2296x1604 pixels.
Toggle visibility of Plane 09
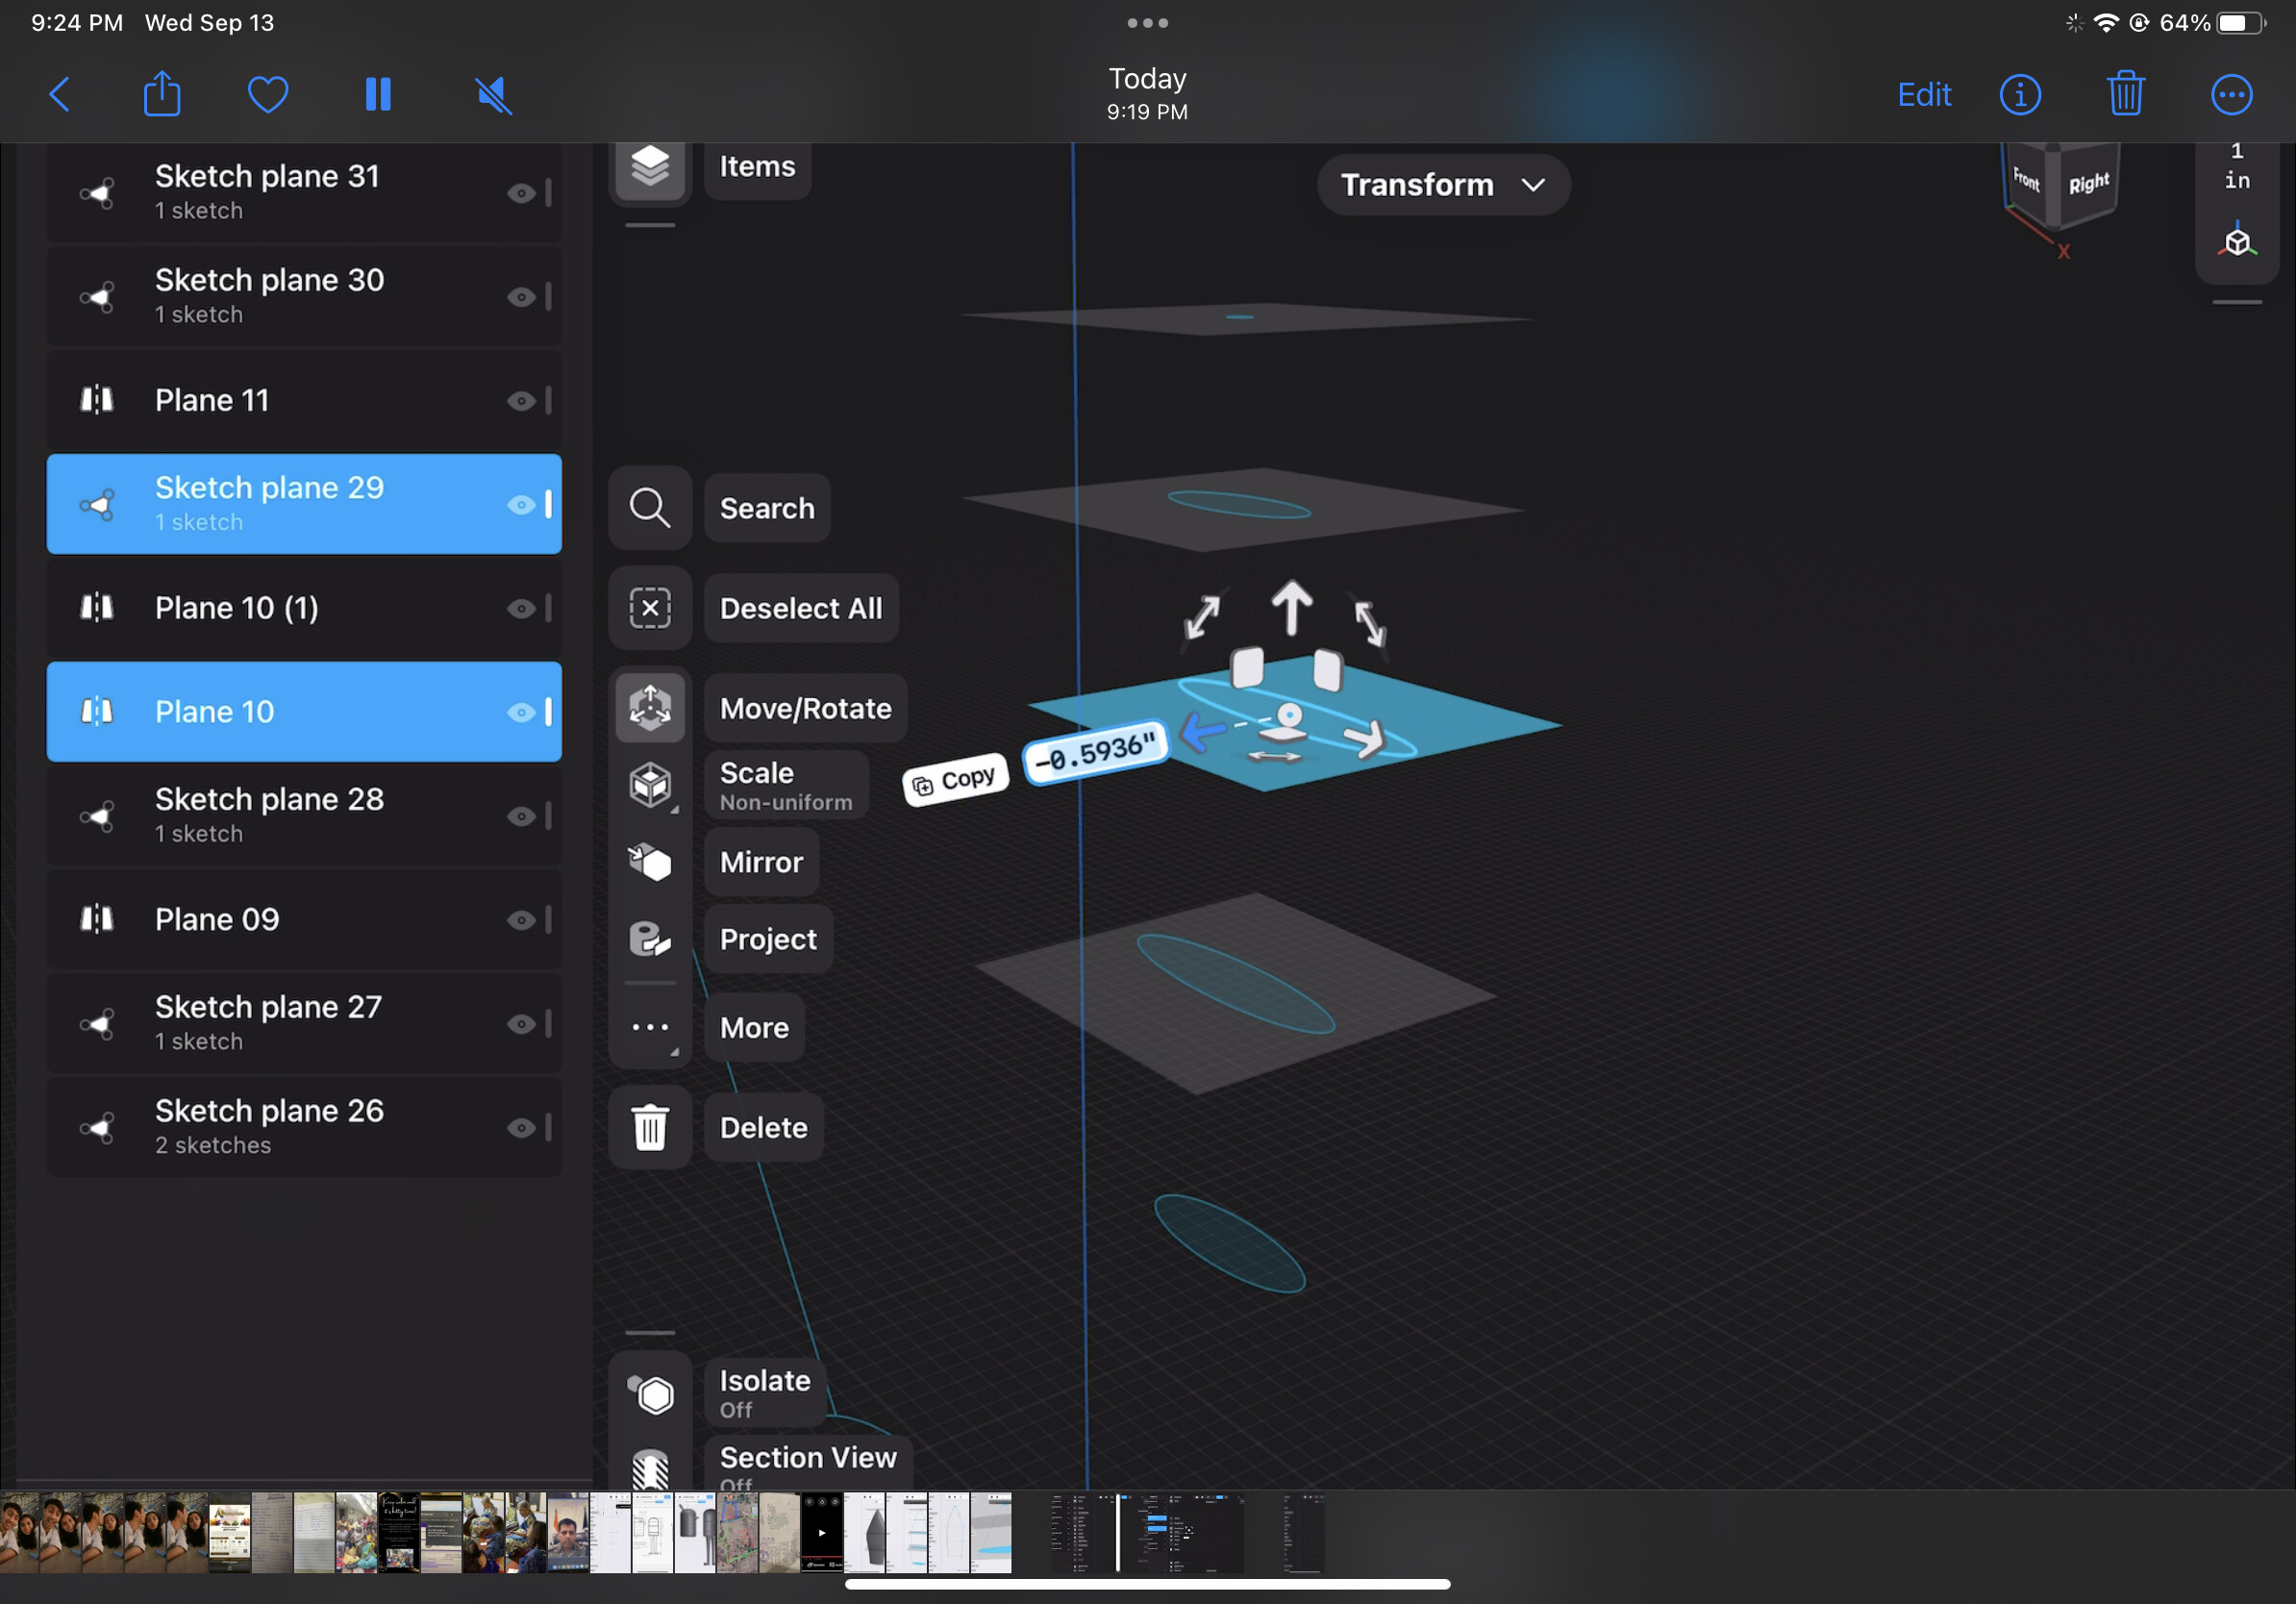(x=521, y=920)
